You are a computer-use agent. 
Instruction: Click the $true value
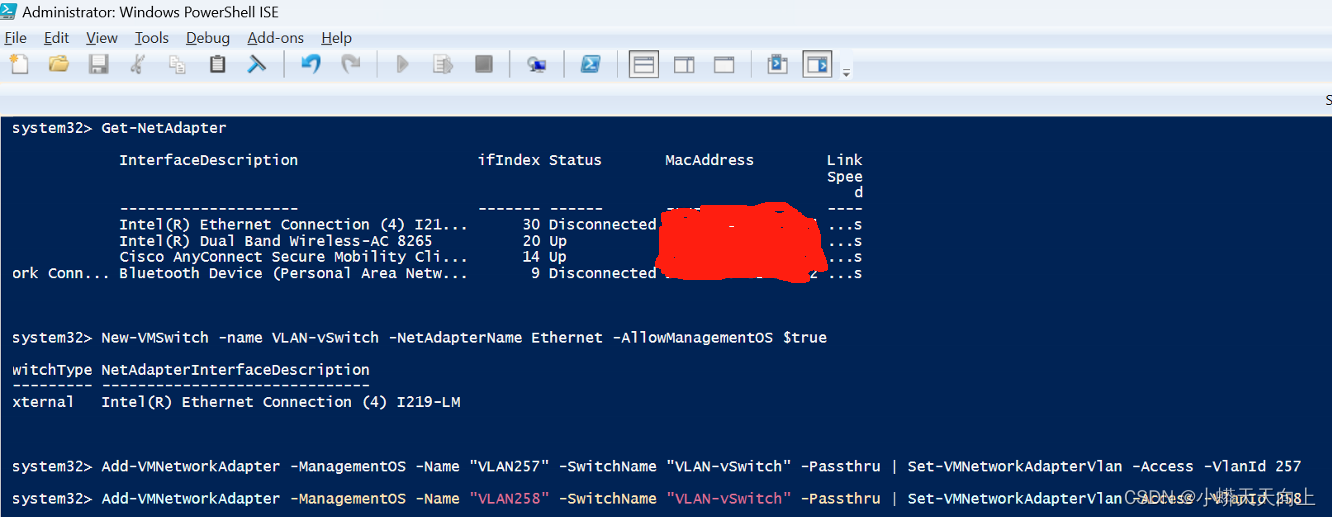point(805,338)
